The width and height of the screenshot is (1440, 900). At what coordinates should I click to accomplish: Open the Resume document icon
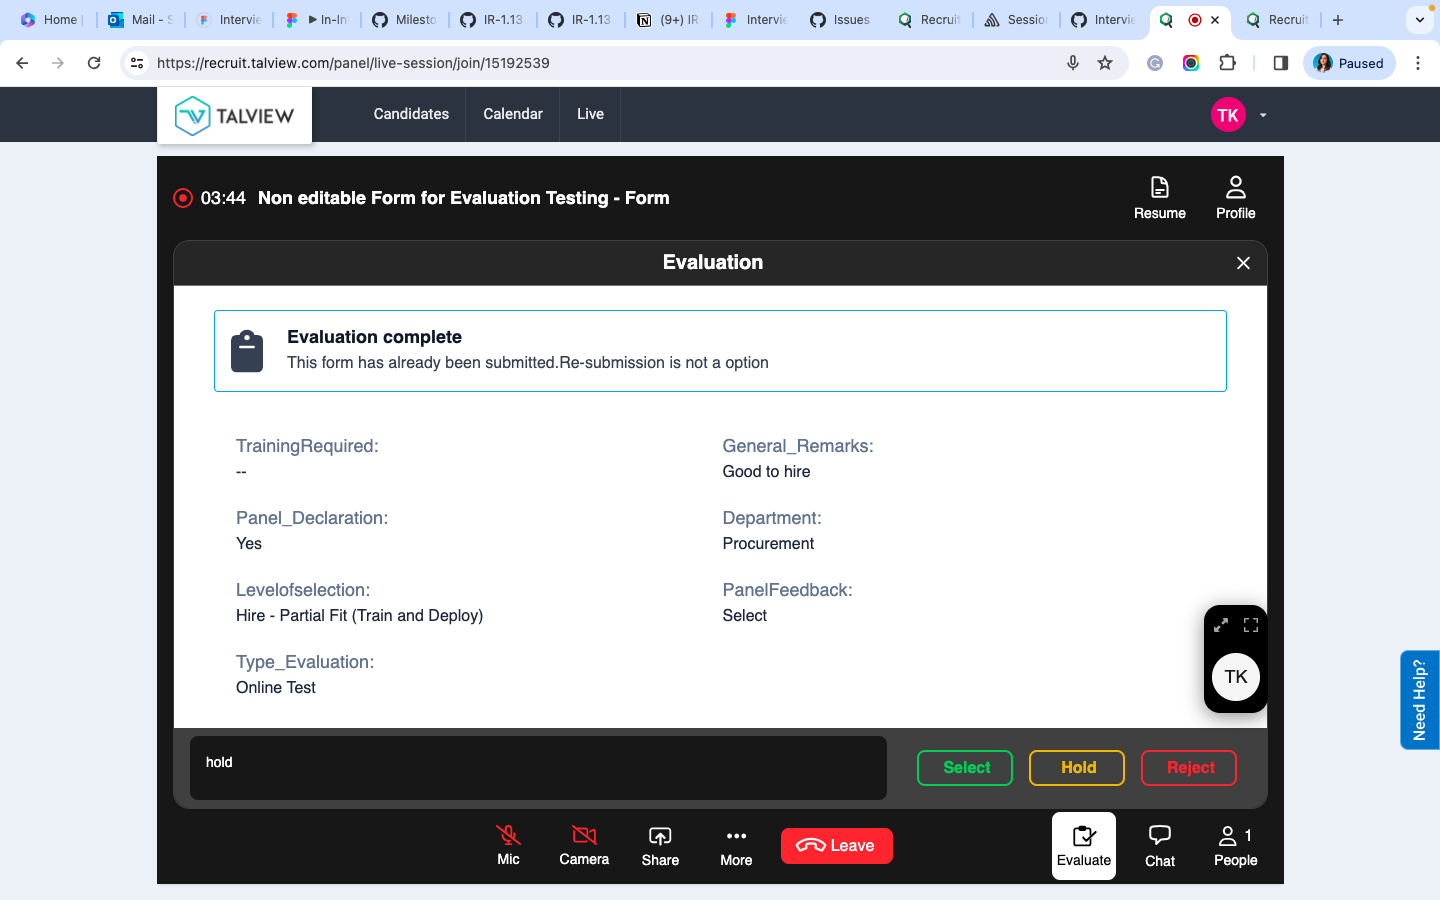coord(1159,198)
